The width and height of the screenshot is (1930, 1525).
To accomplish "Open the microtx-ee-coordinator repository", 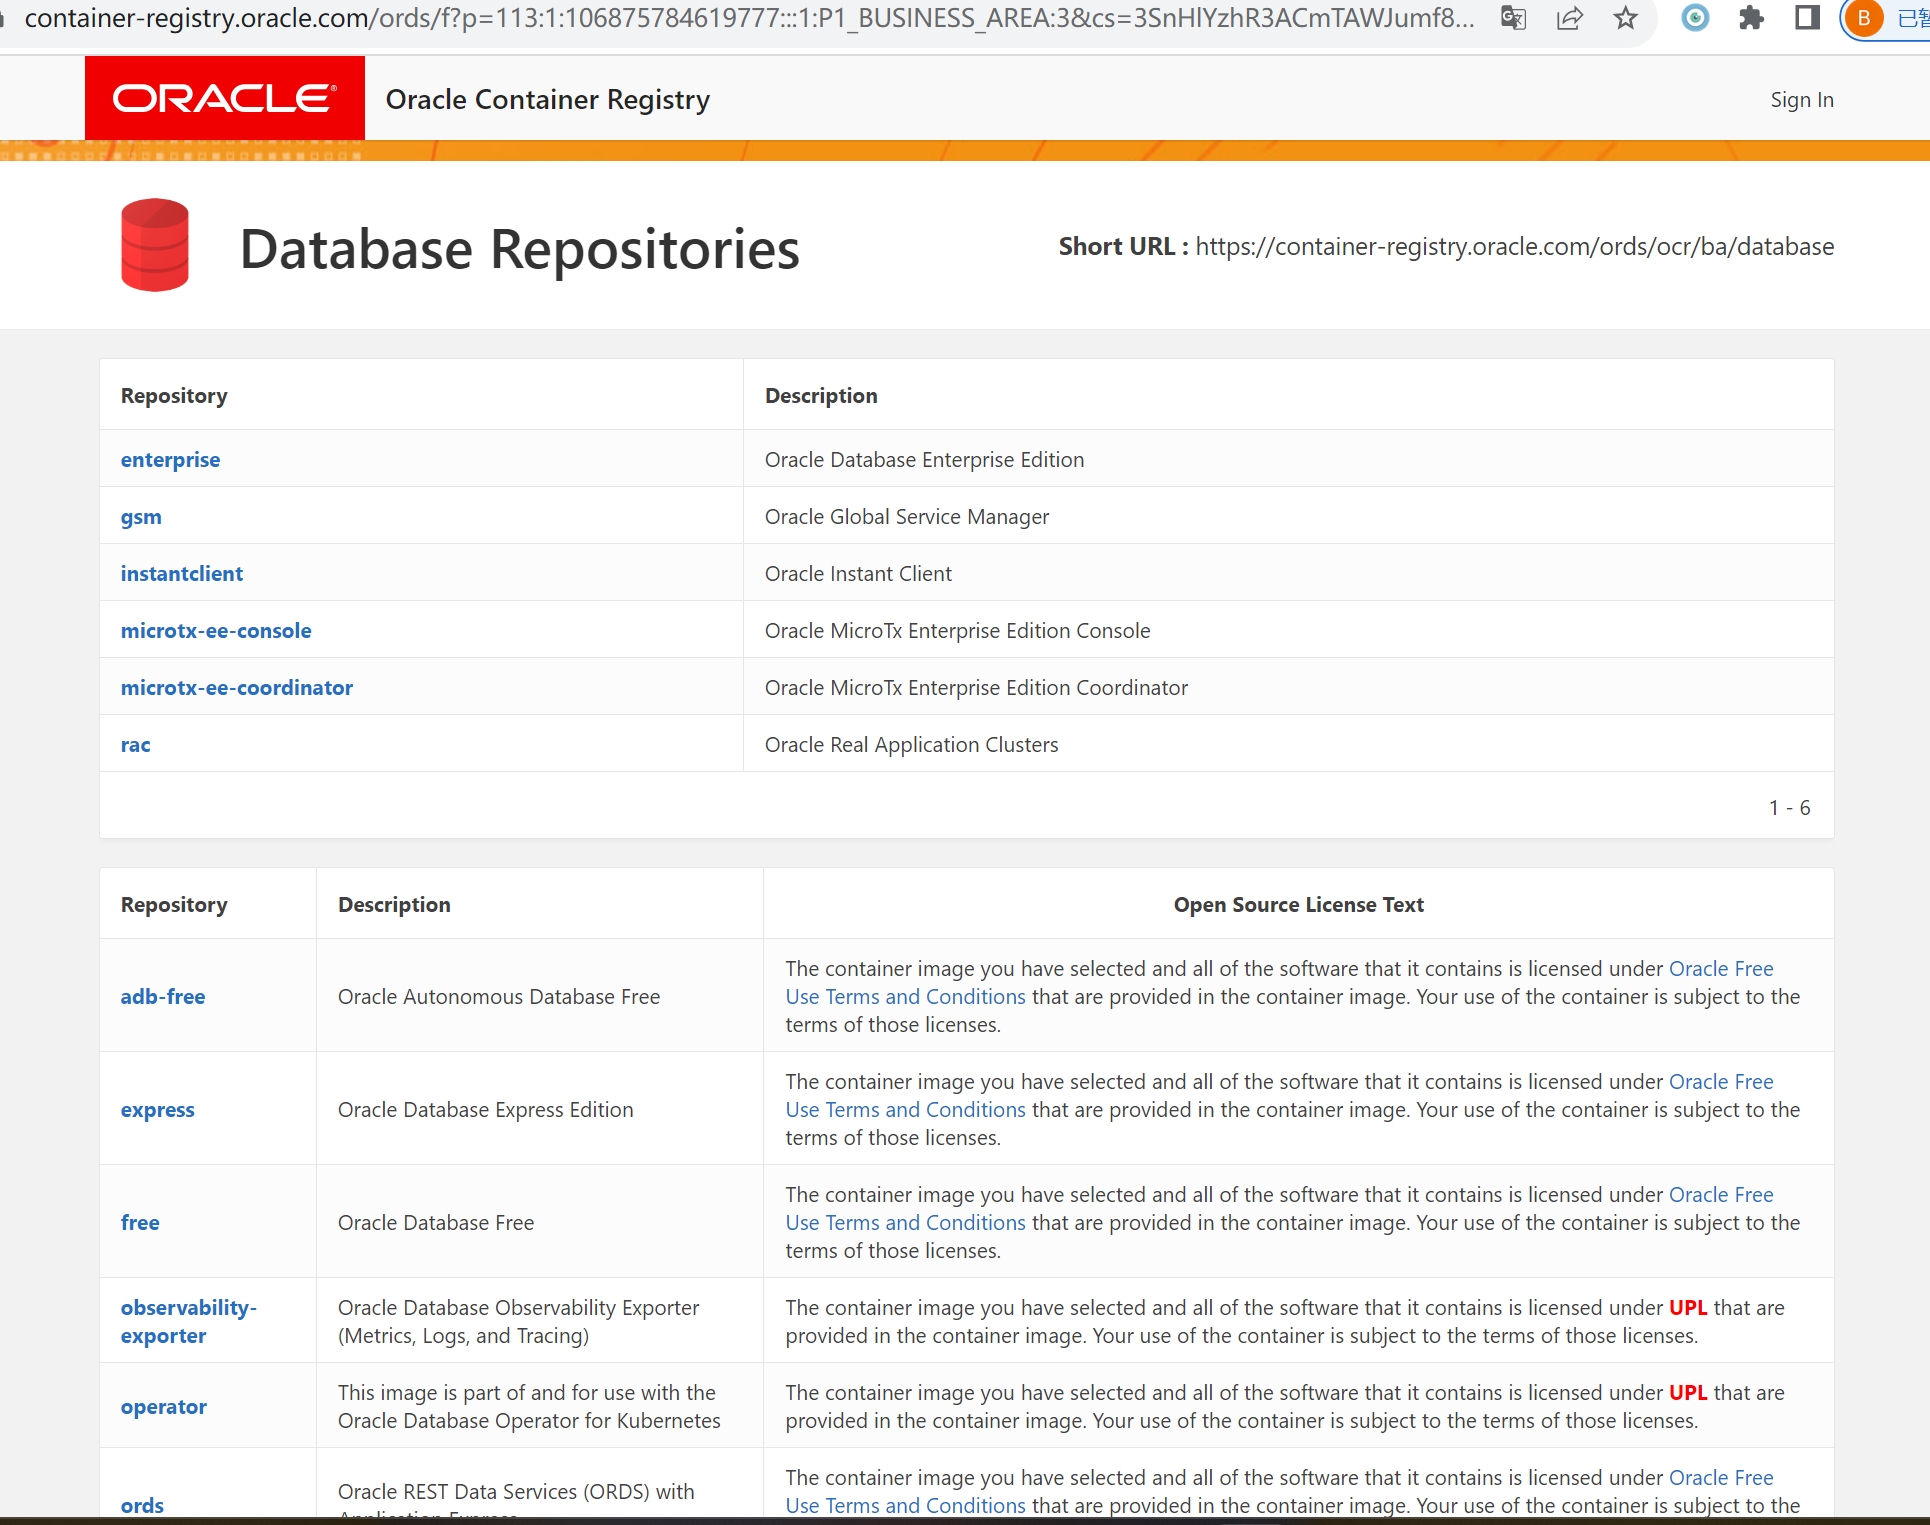I will point(236,687).
